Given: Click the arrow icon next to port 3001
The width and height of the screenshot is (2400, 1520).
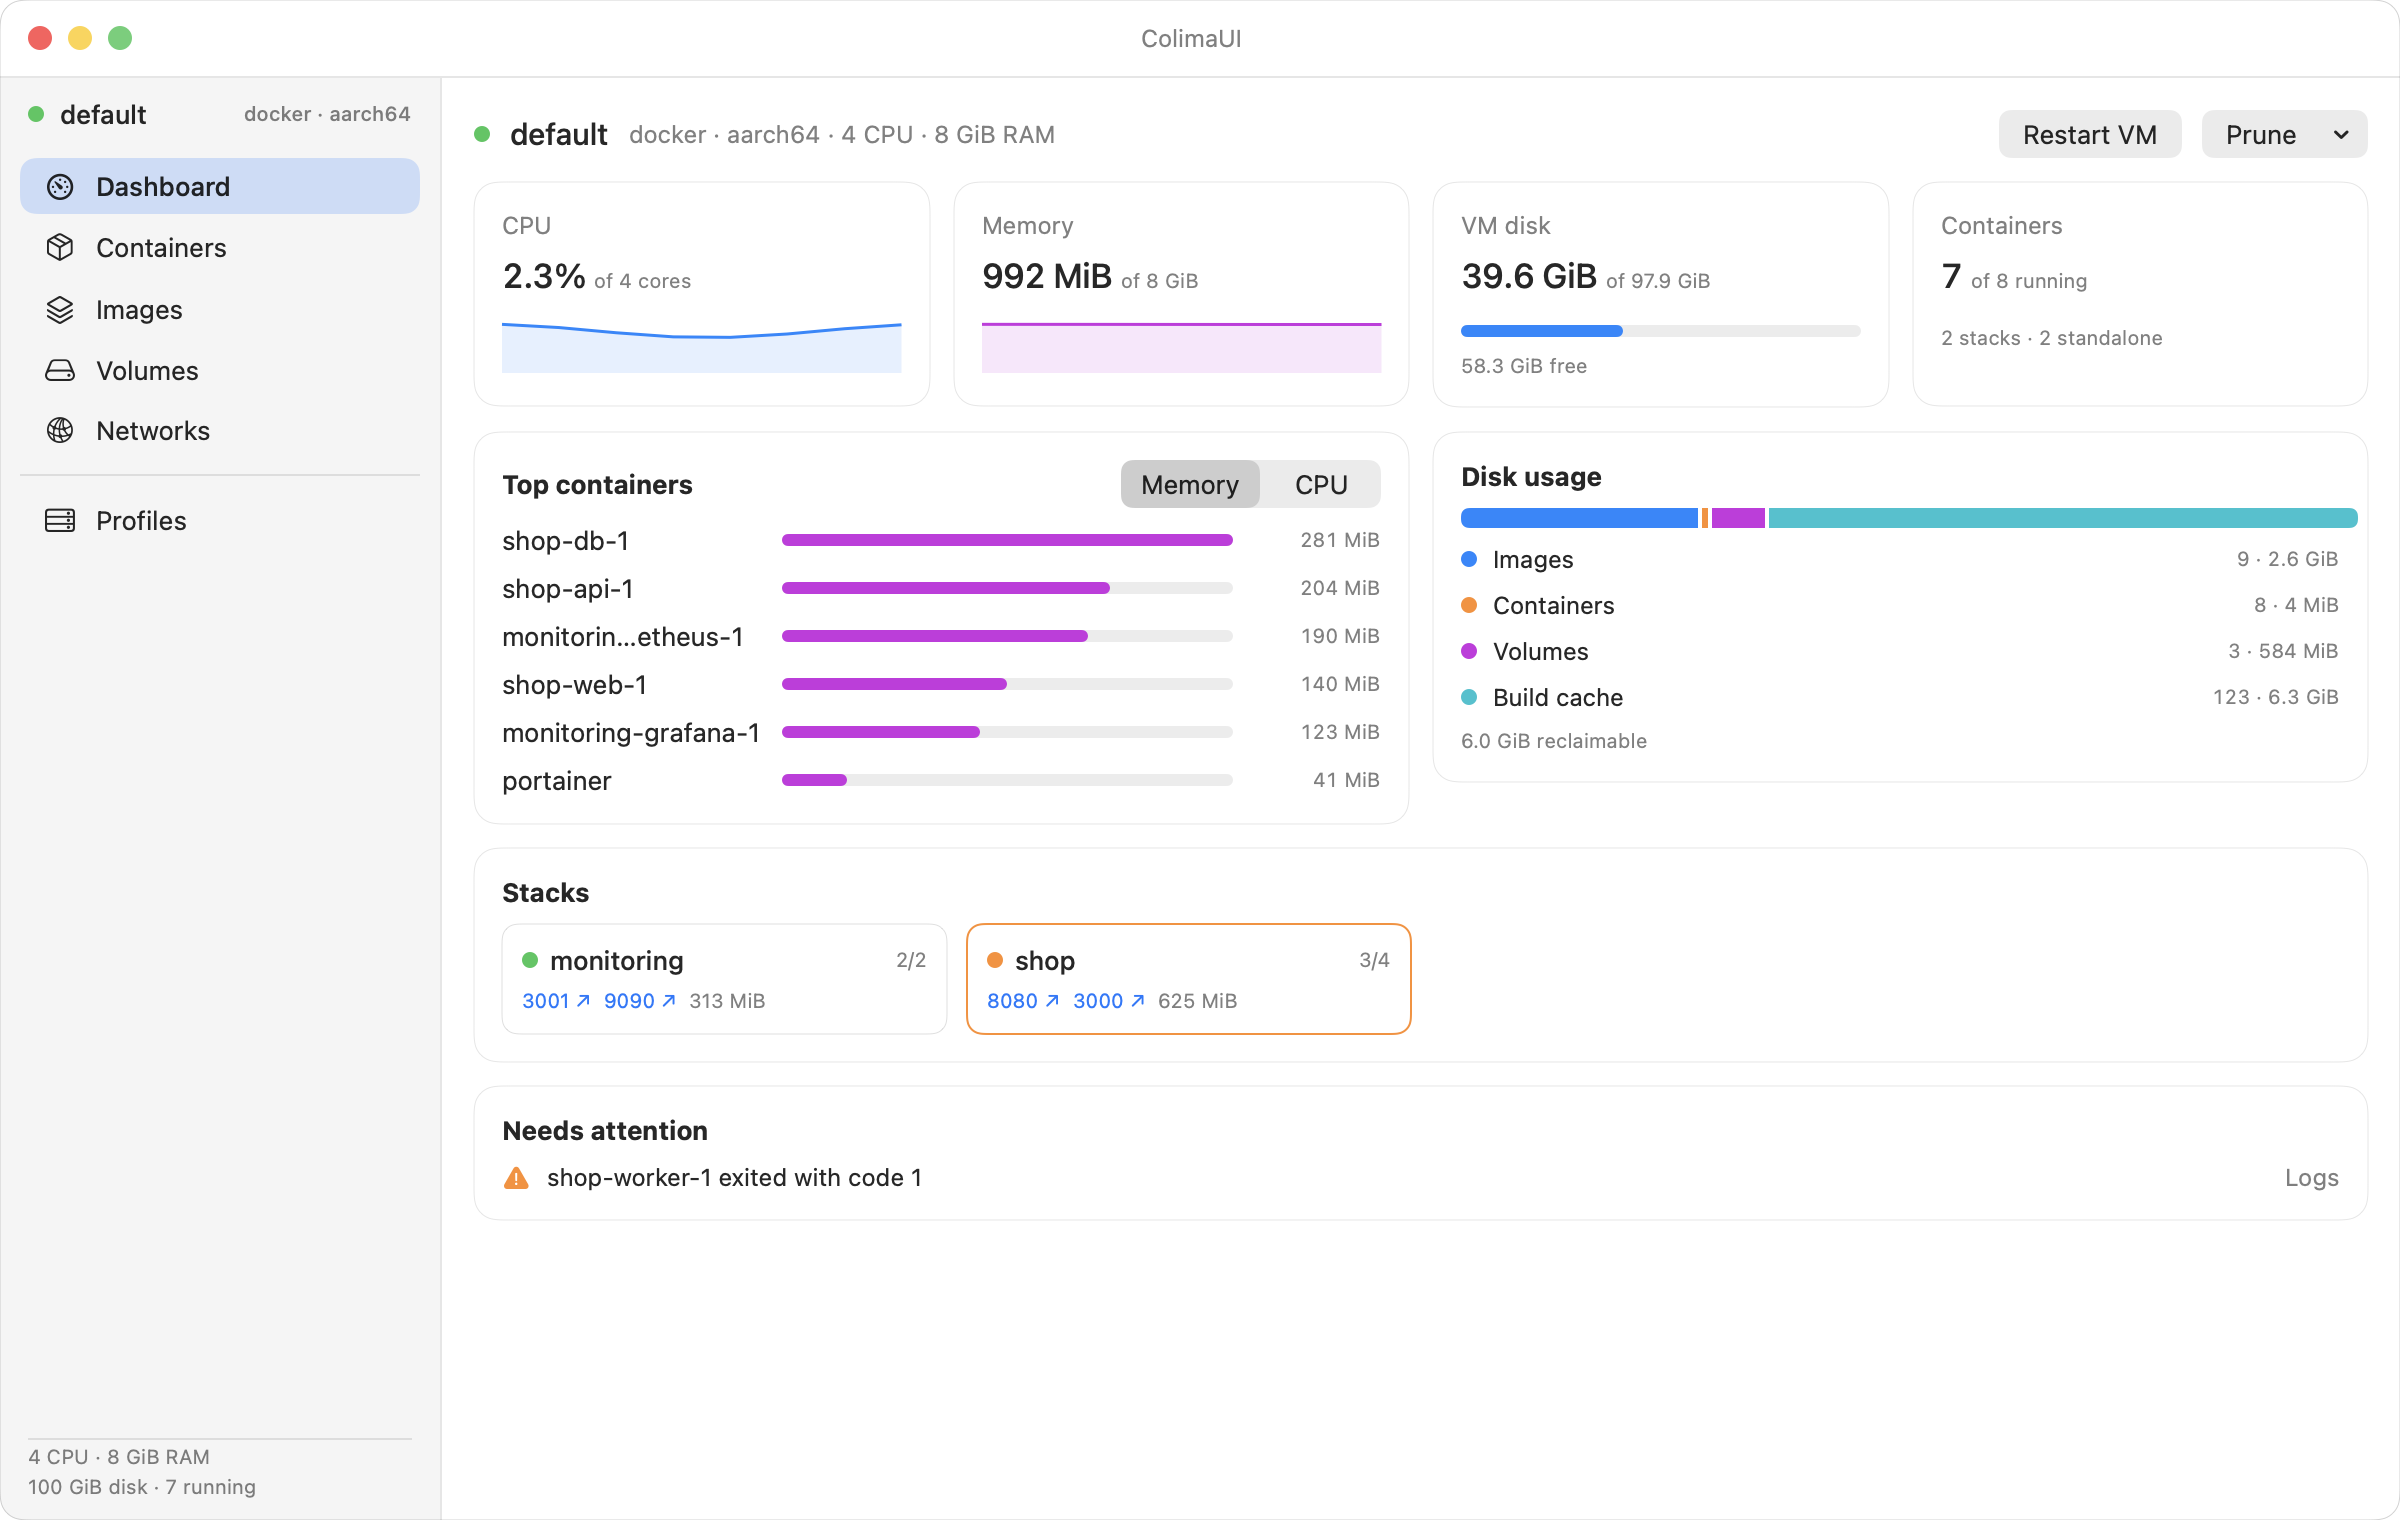Looking at the screenshot, I should click(584, 1001).
